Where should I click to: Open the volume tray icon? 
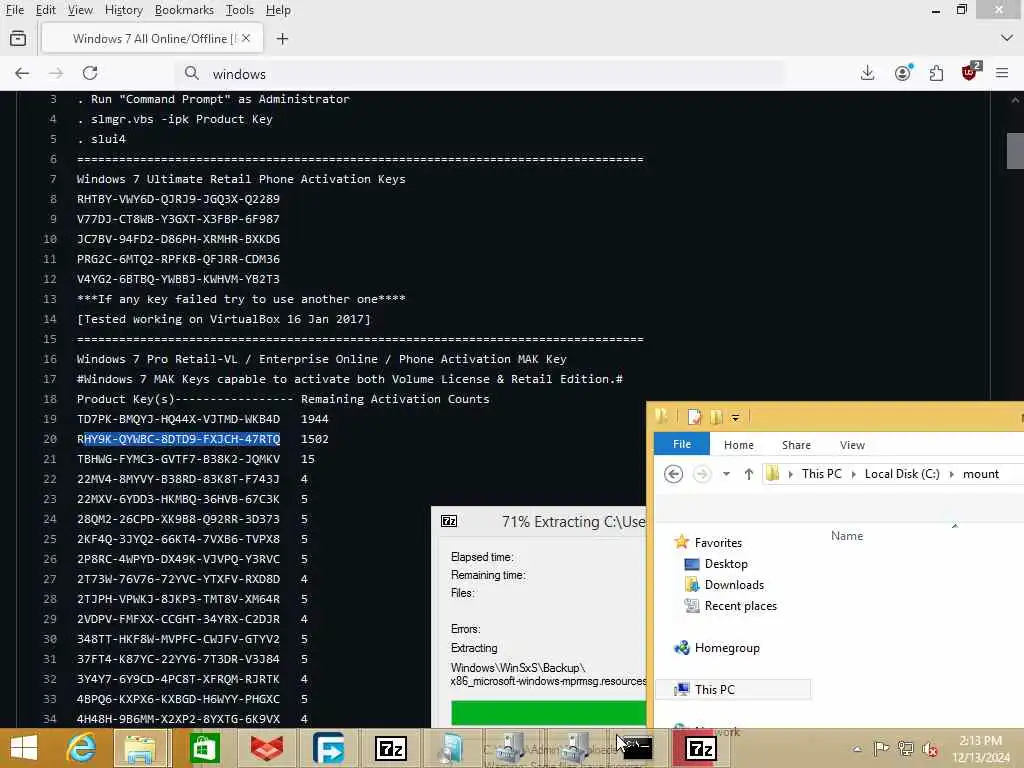coord(929,749)
